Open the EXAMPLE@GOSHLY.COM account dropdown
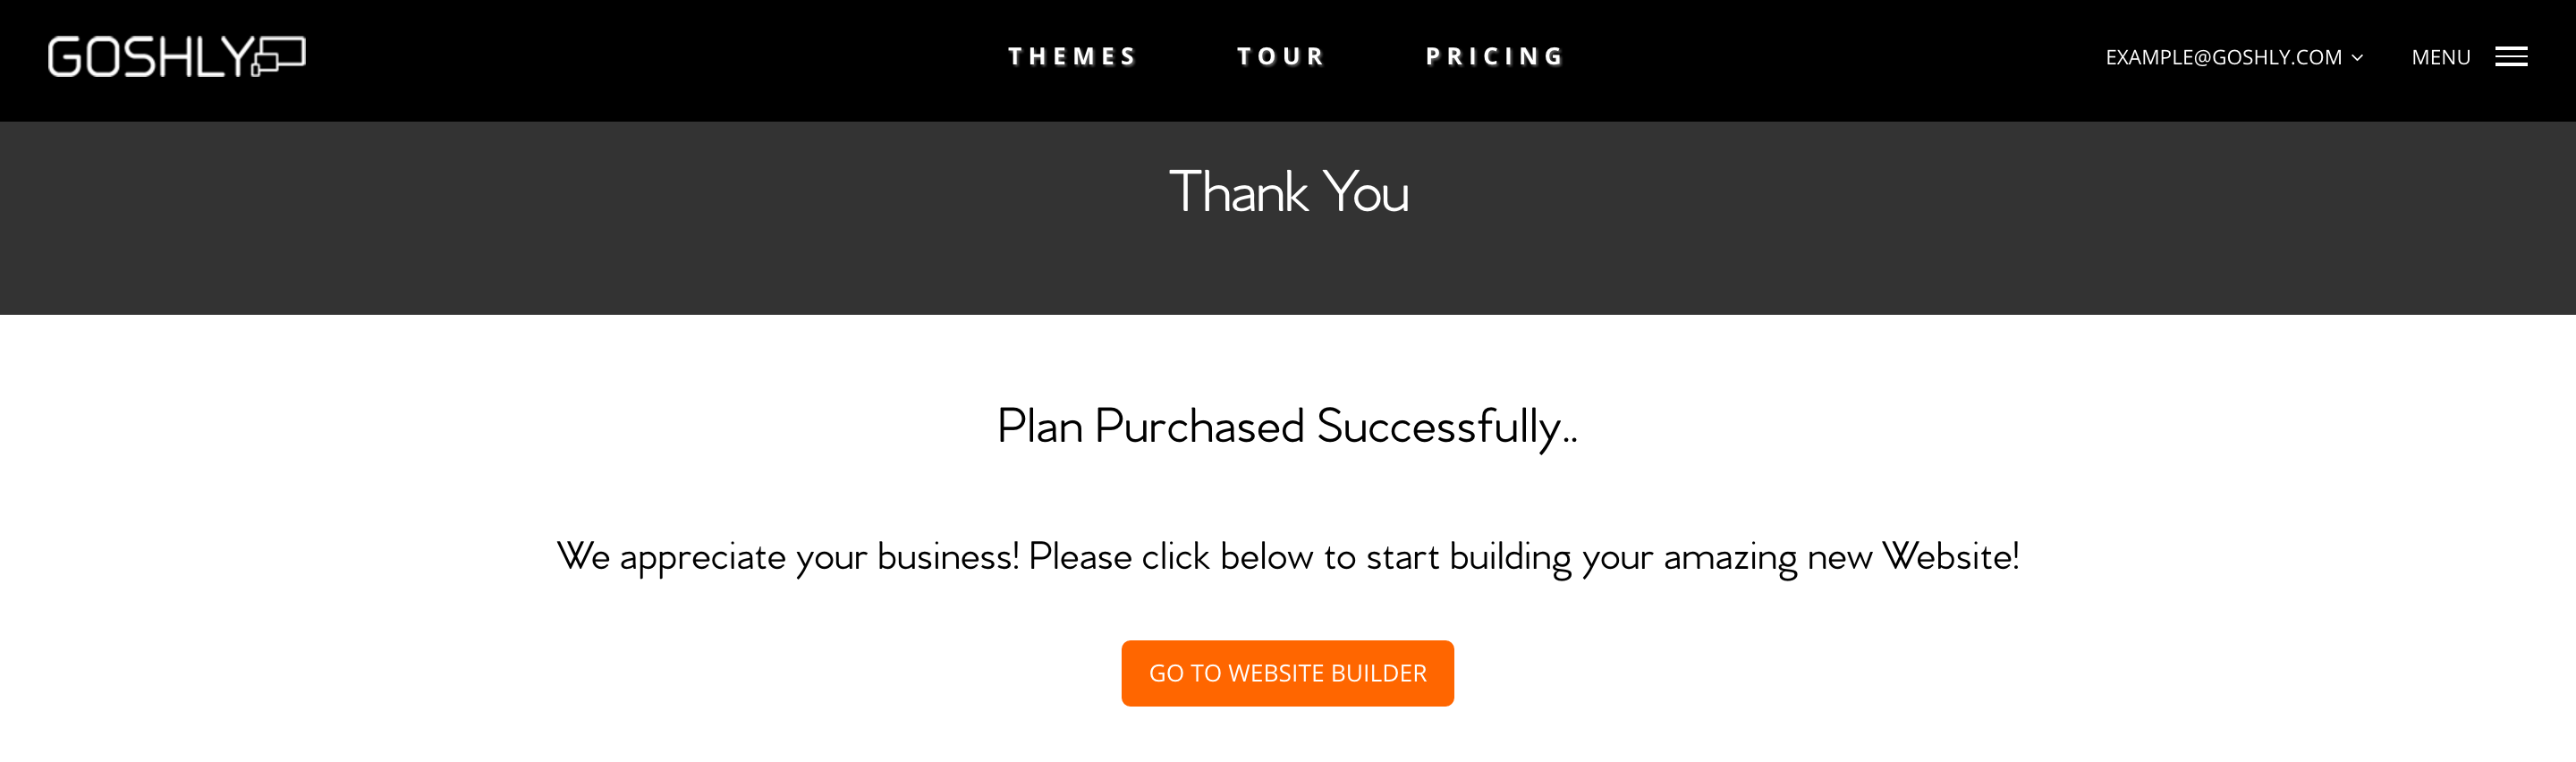The width and height of the screenshot is (2576, 762). click(x=2223, y=57)
